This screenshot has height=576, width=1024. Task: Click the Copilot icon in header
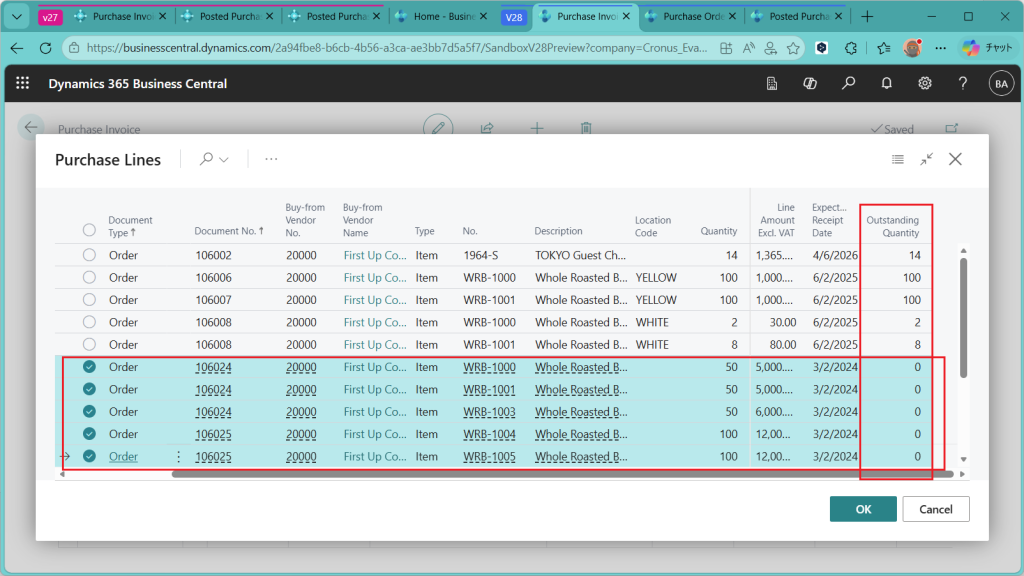pyautogui.click(x=810, y=84)
